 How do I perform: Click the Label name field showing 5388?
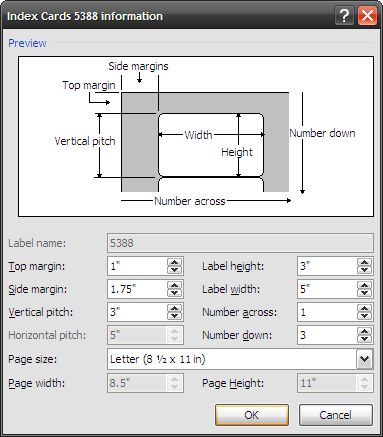(x=240, y=243)
